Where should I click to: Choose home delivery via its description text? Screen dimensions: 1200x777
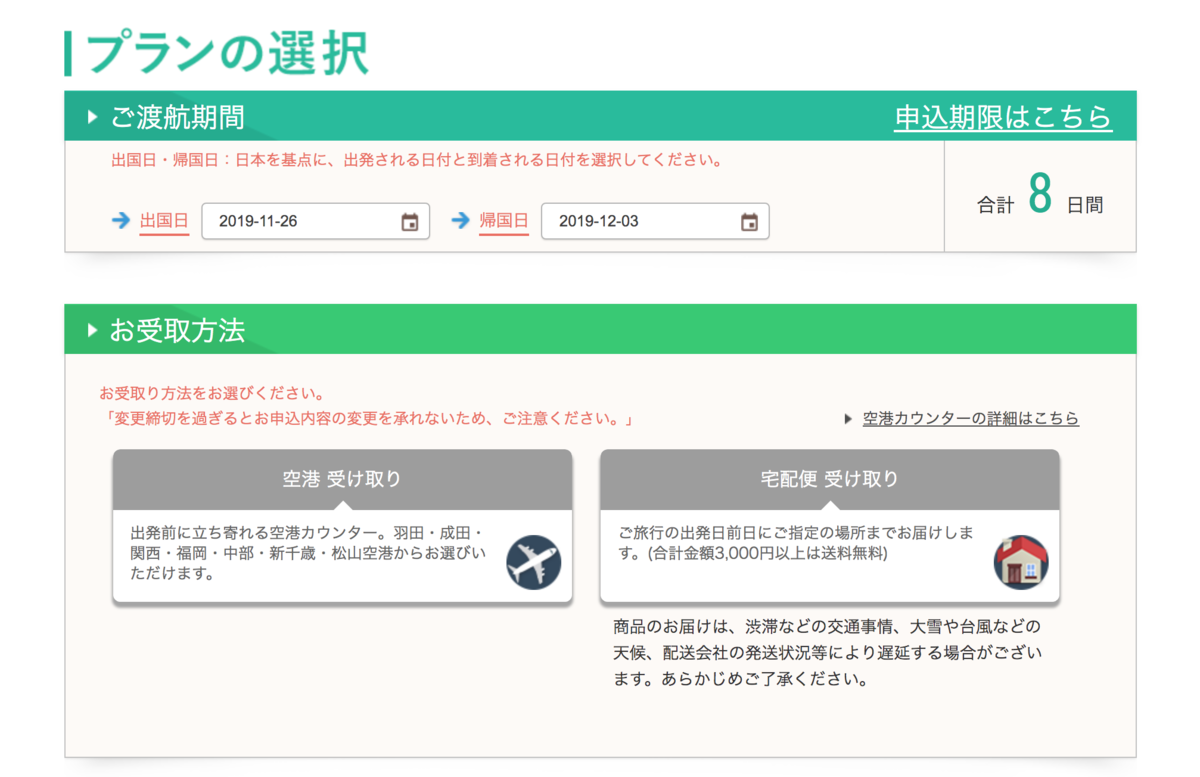click(797, 543)
